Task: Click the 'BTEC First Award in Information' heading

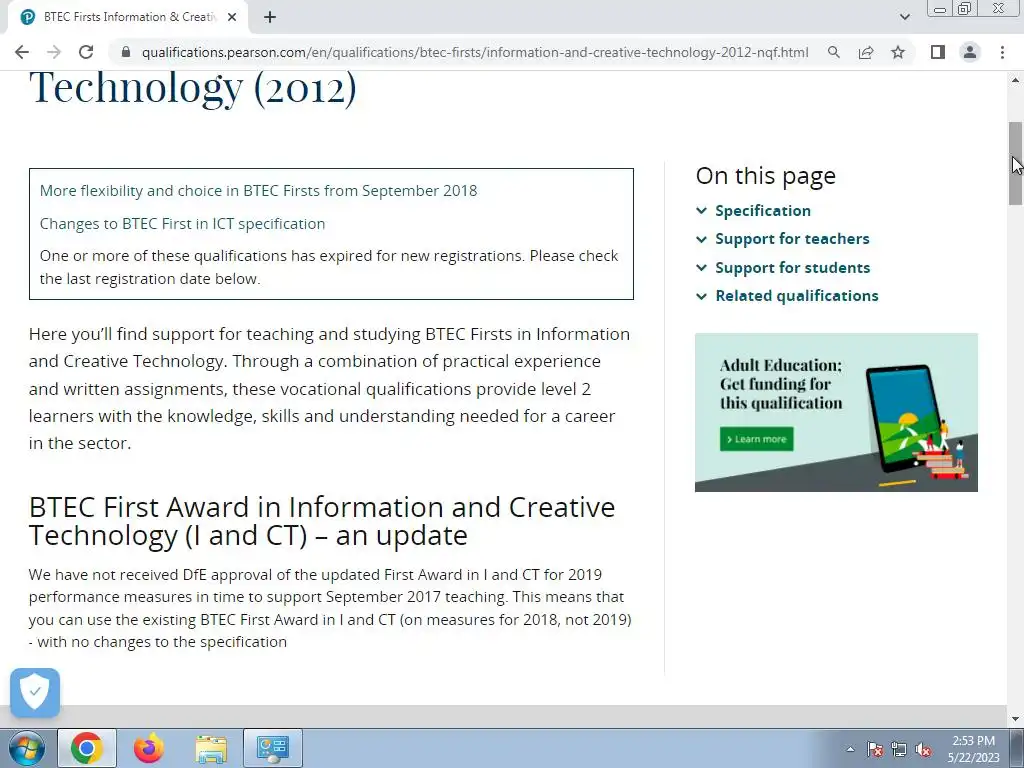Action: pos(322,521)
